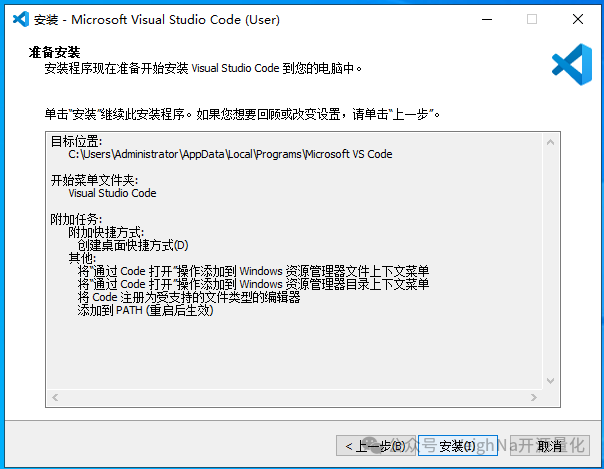Select the 'Visual Studio Code' start menu folder line
Viewport: 604px width, 469px height.
pos(112,193)
